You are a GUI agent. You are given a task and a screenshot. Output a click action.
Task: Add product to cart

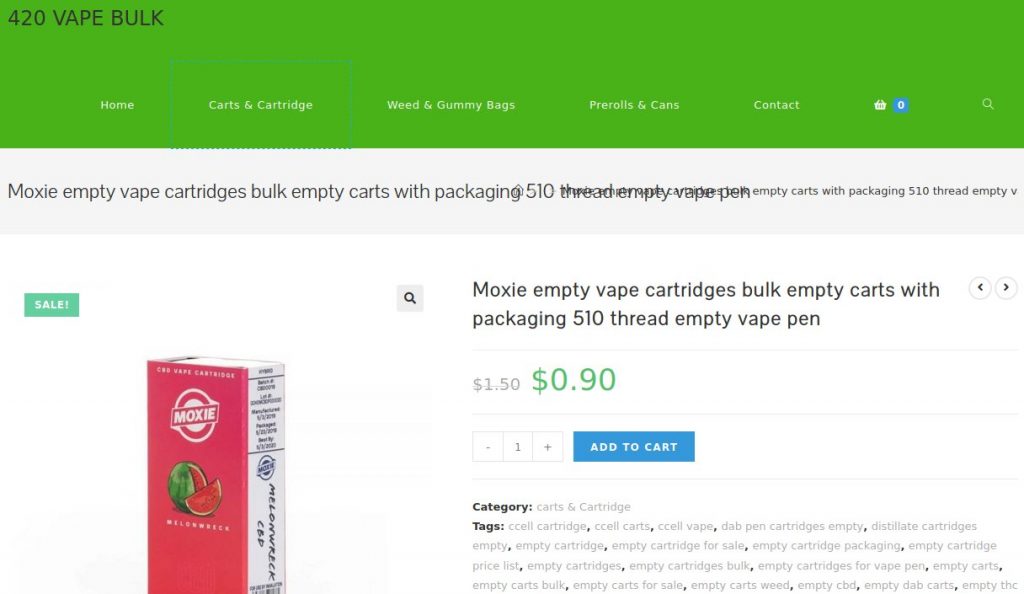click(633, 446)
